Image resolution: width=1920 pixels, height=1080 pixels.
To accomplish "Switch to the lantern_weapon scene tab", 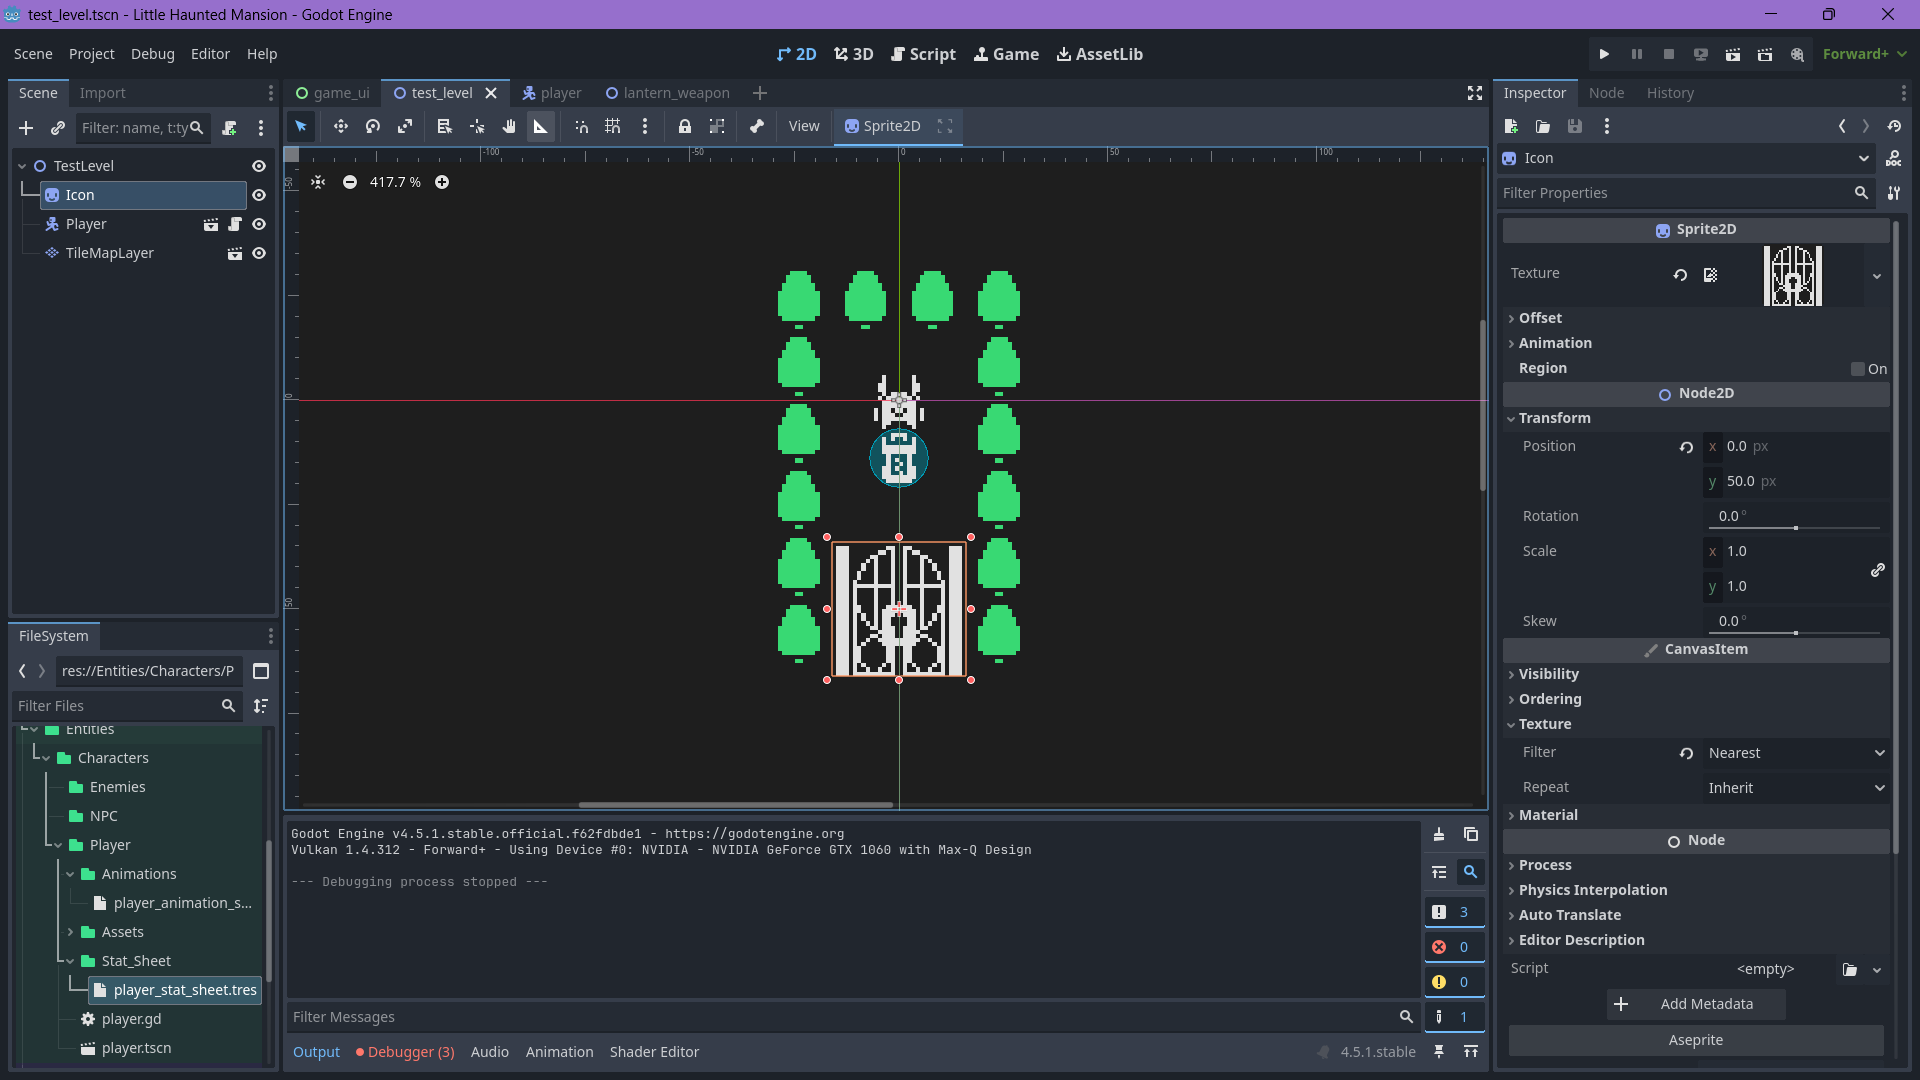I will coord(668,93).
